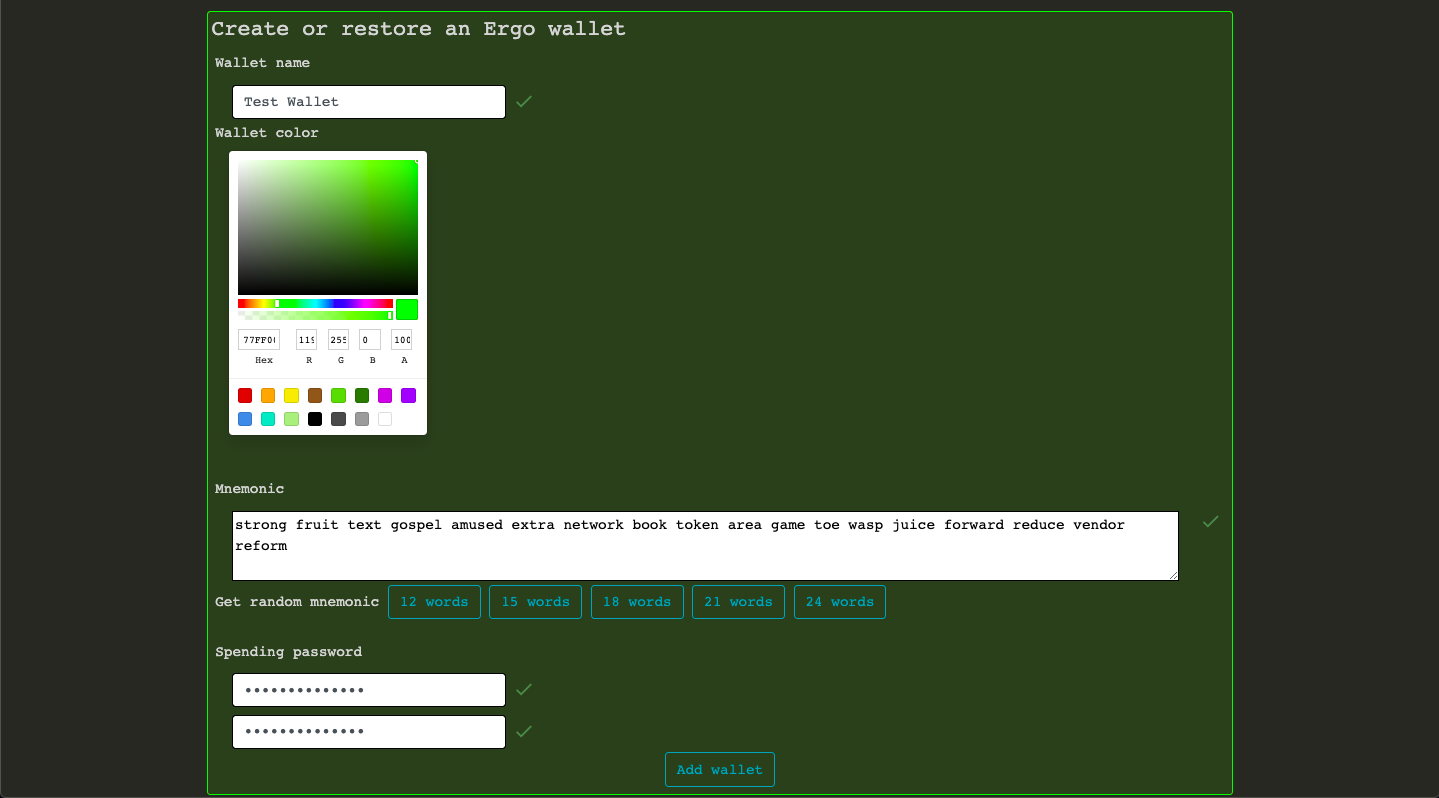Pick a shade in the saturation gradient area

pyautogui.click(x=328, y=227)
